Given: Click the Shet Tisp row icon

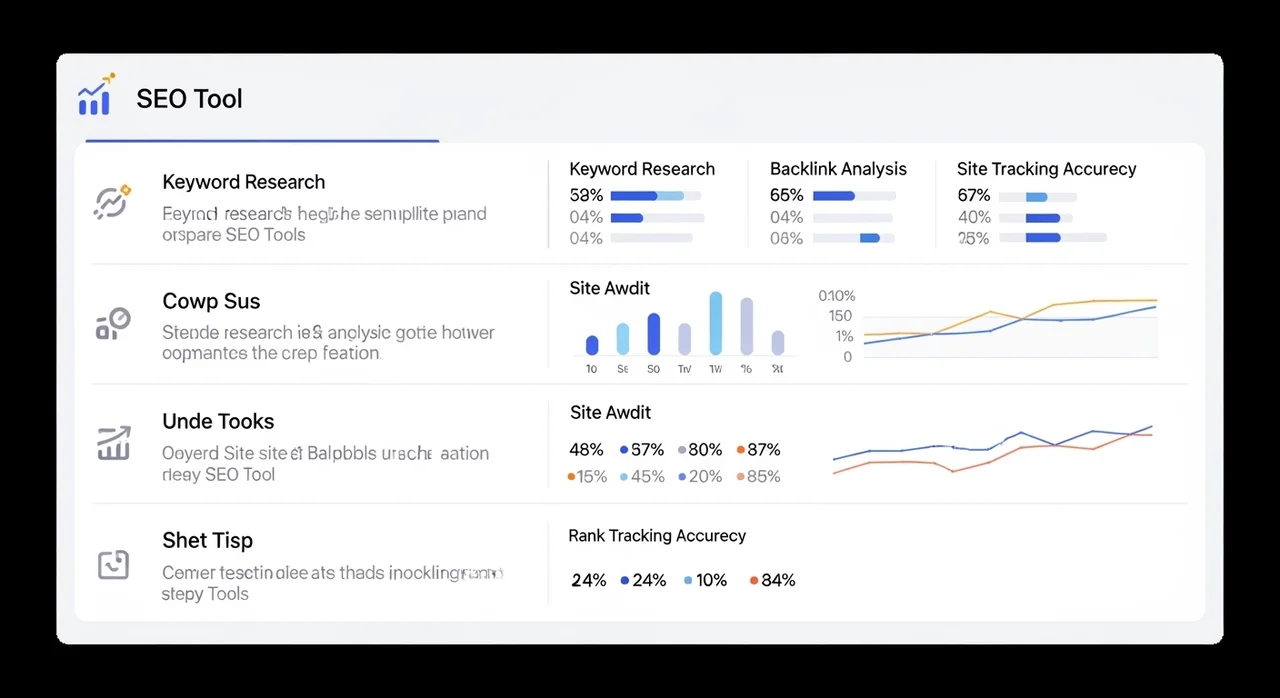Looking at the screenshot, I should (x=113, y=565).
